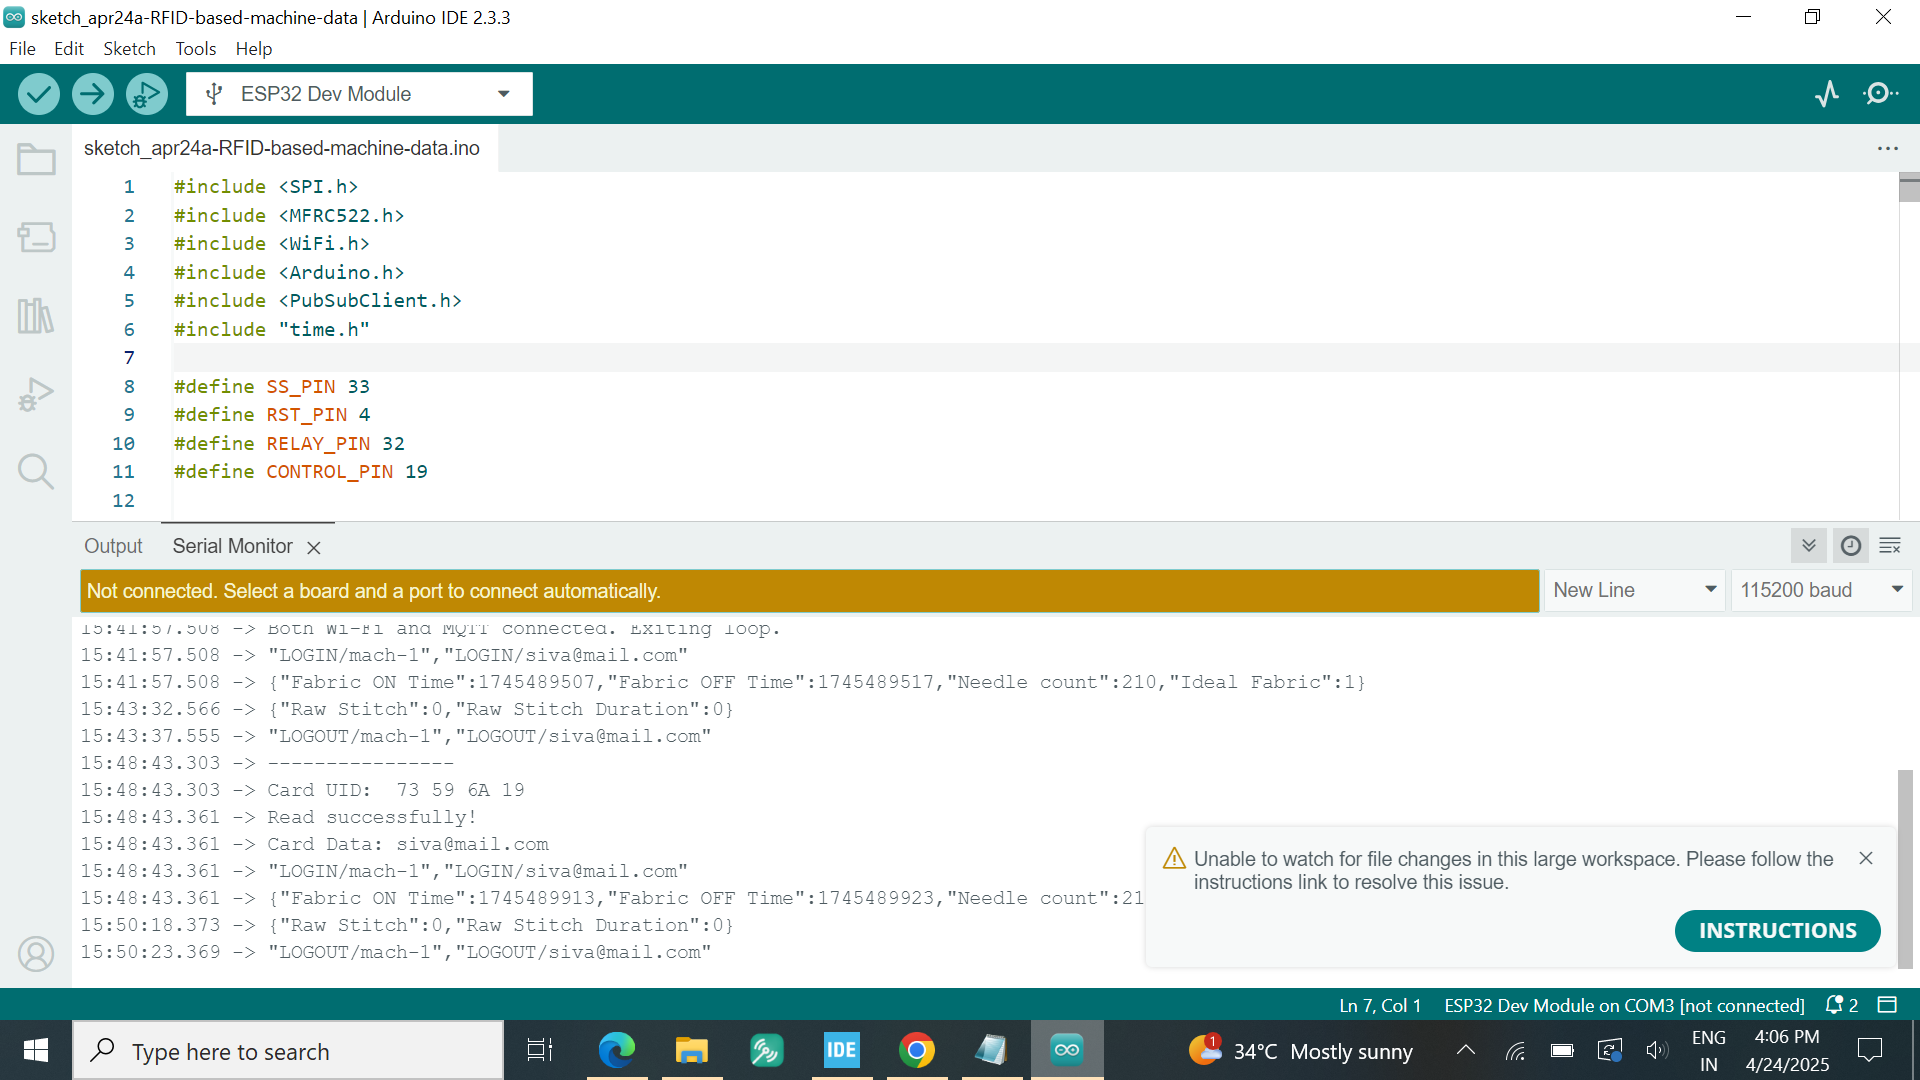This screenshot has width=1920, height=1080.
Task: Open the Library Manager books icon
Action: tap(36, 316)
